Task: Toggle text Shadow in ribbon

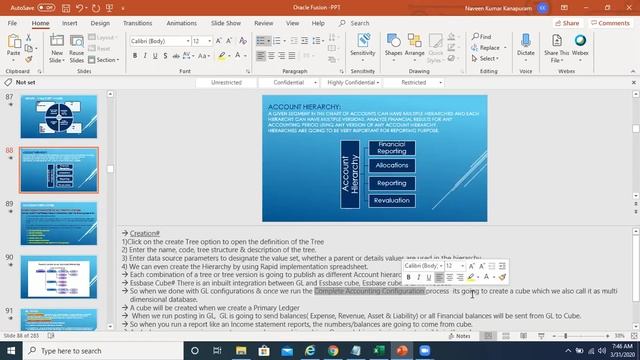Action: pos(165,56)
